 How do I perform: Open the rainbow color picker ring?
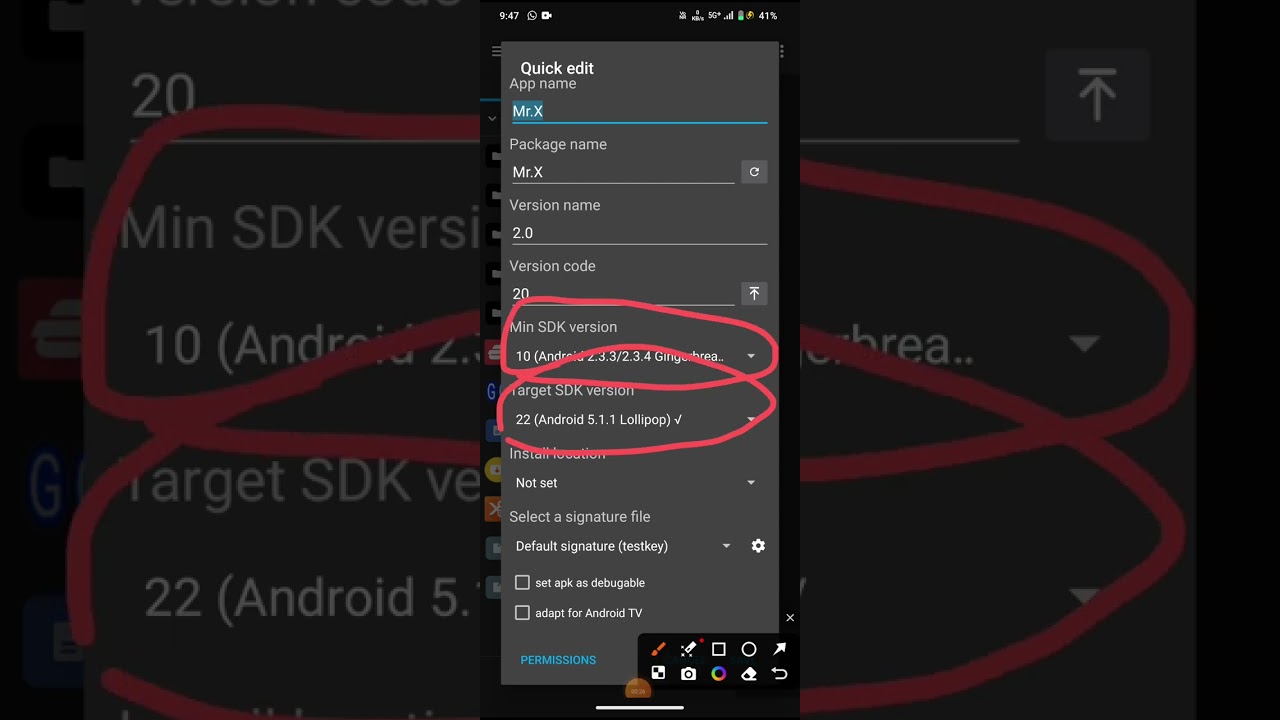click(x=718, y=674)
